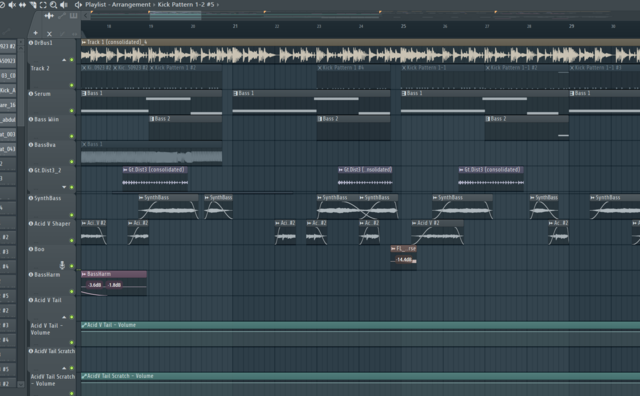The height and width of the screenshot is (396, 640).
Task: Toggle the Acid V Shaper mute LED
Action: pyautogui.click(x=72, y=240)
